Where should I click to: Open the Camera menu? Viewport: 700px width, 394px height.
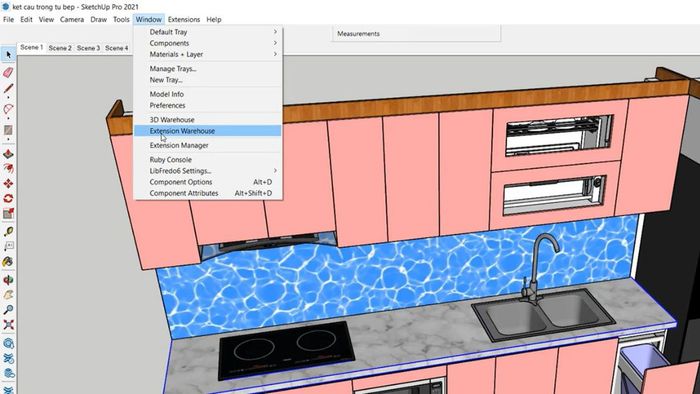click(72, 20)
